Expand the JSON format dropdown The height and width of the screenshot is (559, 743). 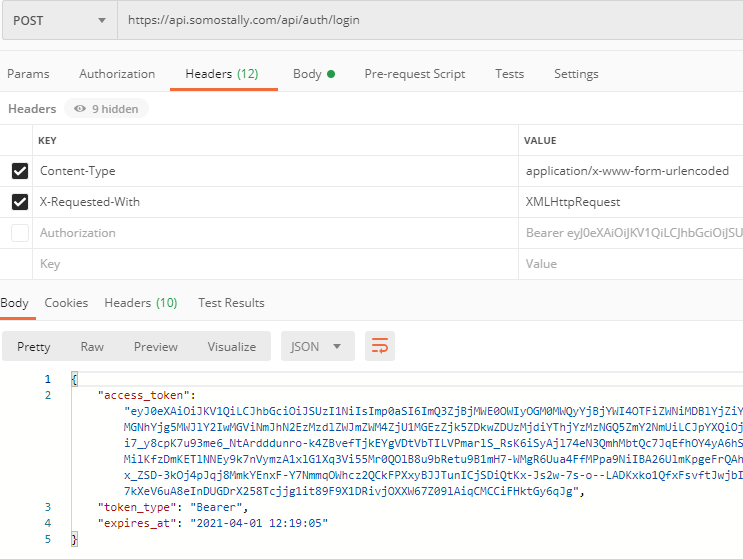[317, 347]
